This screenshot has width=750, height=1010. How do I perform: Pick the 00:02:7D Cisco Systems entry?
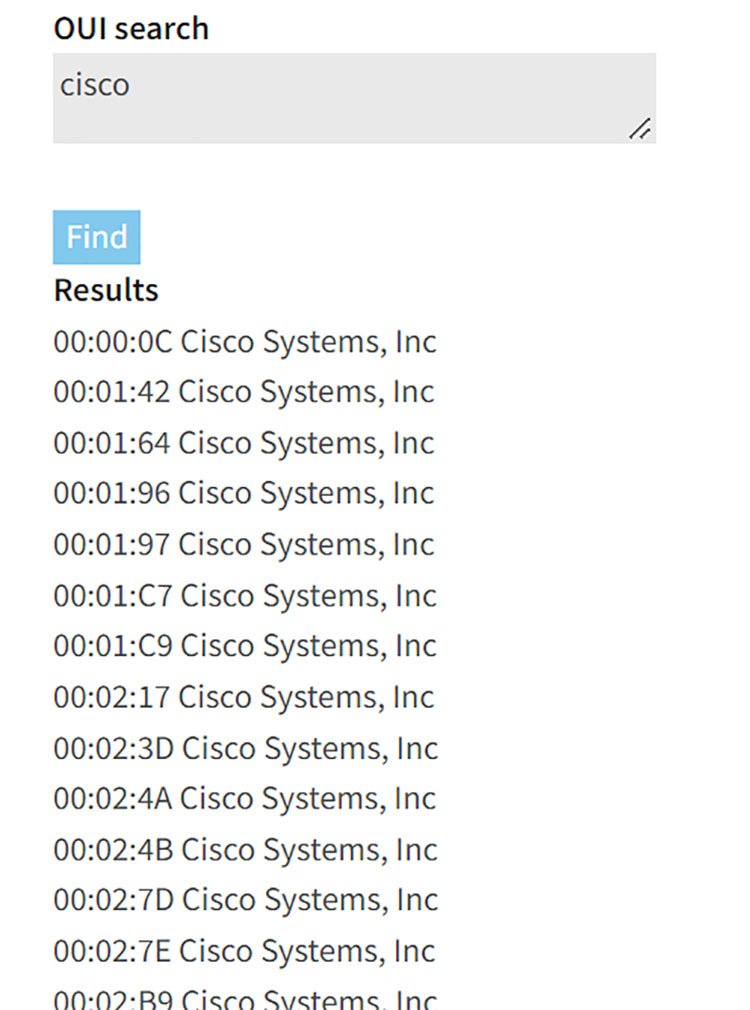point(246,900)
